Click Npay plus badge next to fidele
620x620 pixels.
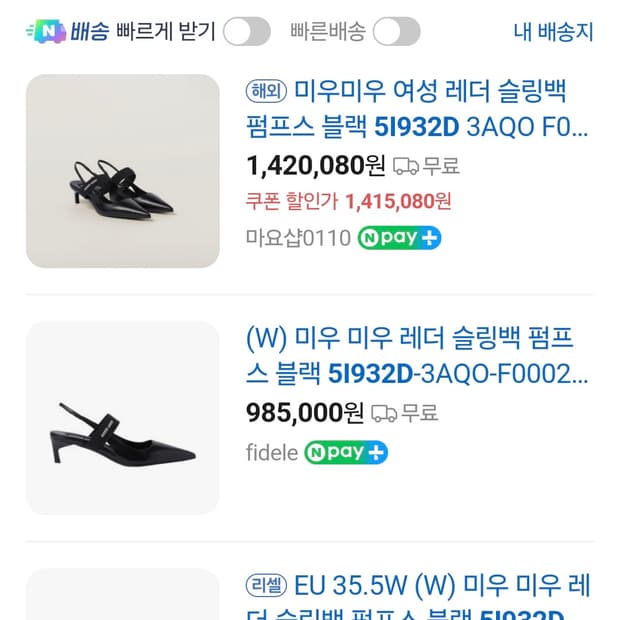[346, 452]
